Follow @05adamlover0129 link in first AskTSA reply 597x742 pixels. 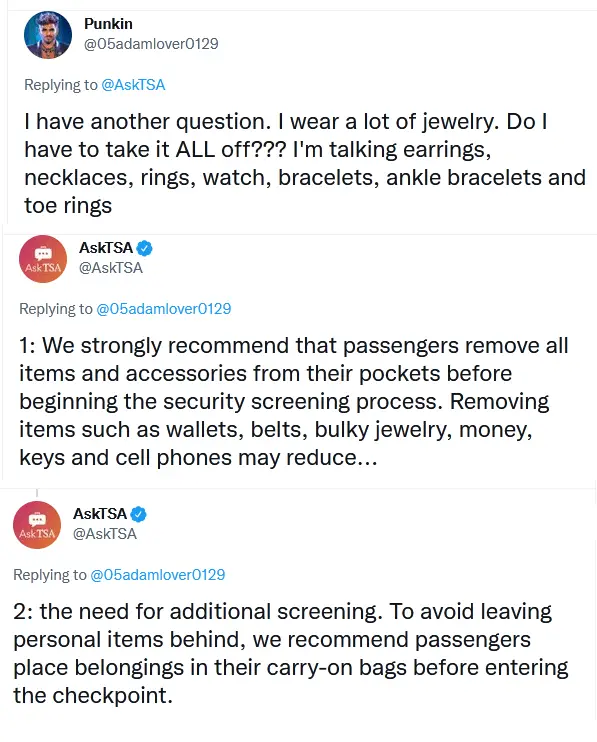click(164, 309)
